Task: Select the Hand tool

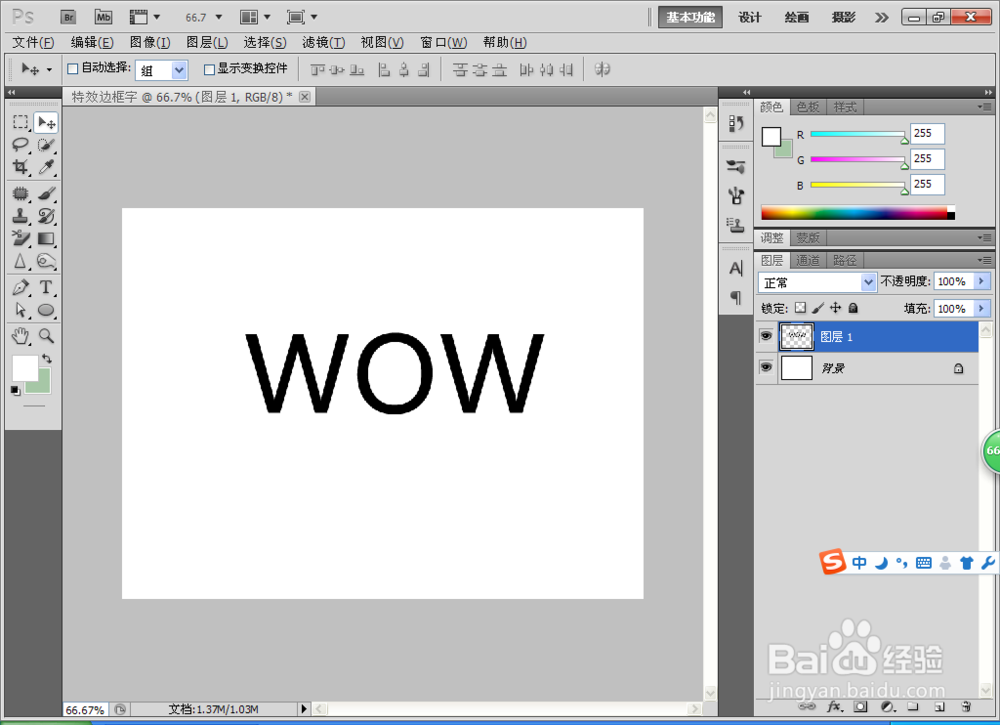Action: (21, 335)
